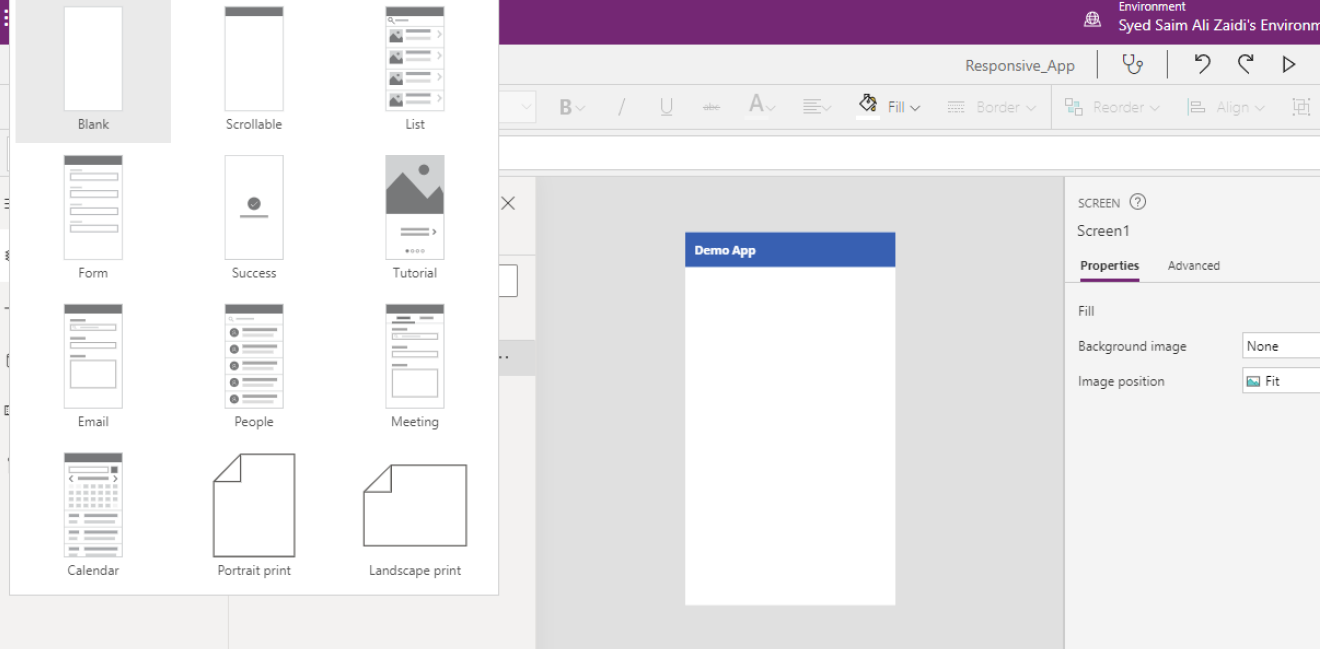Switch to the Advanced tab
This screenshot has width=1320, height=649.
coord(1193,265)
